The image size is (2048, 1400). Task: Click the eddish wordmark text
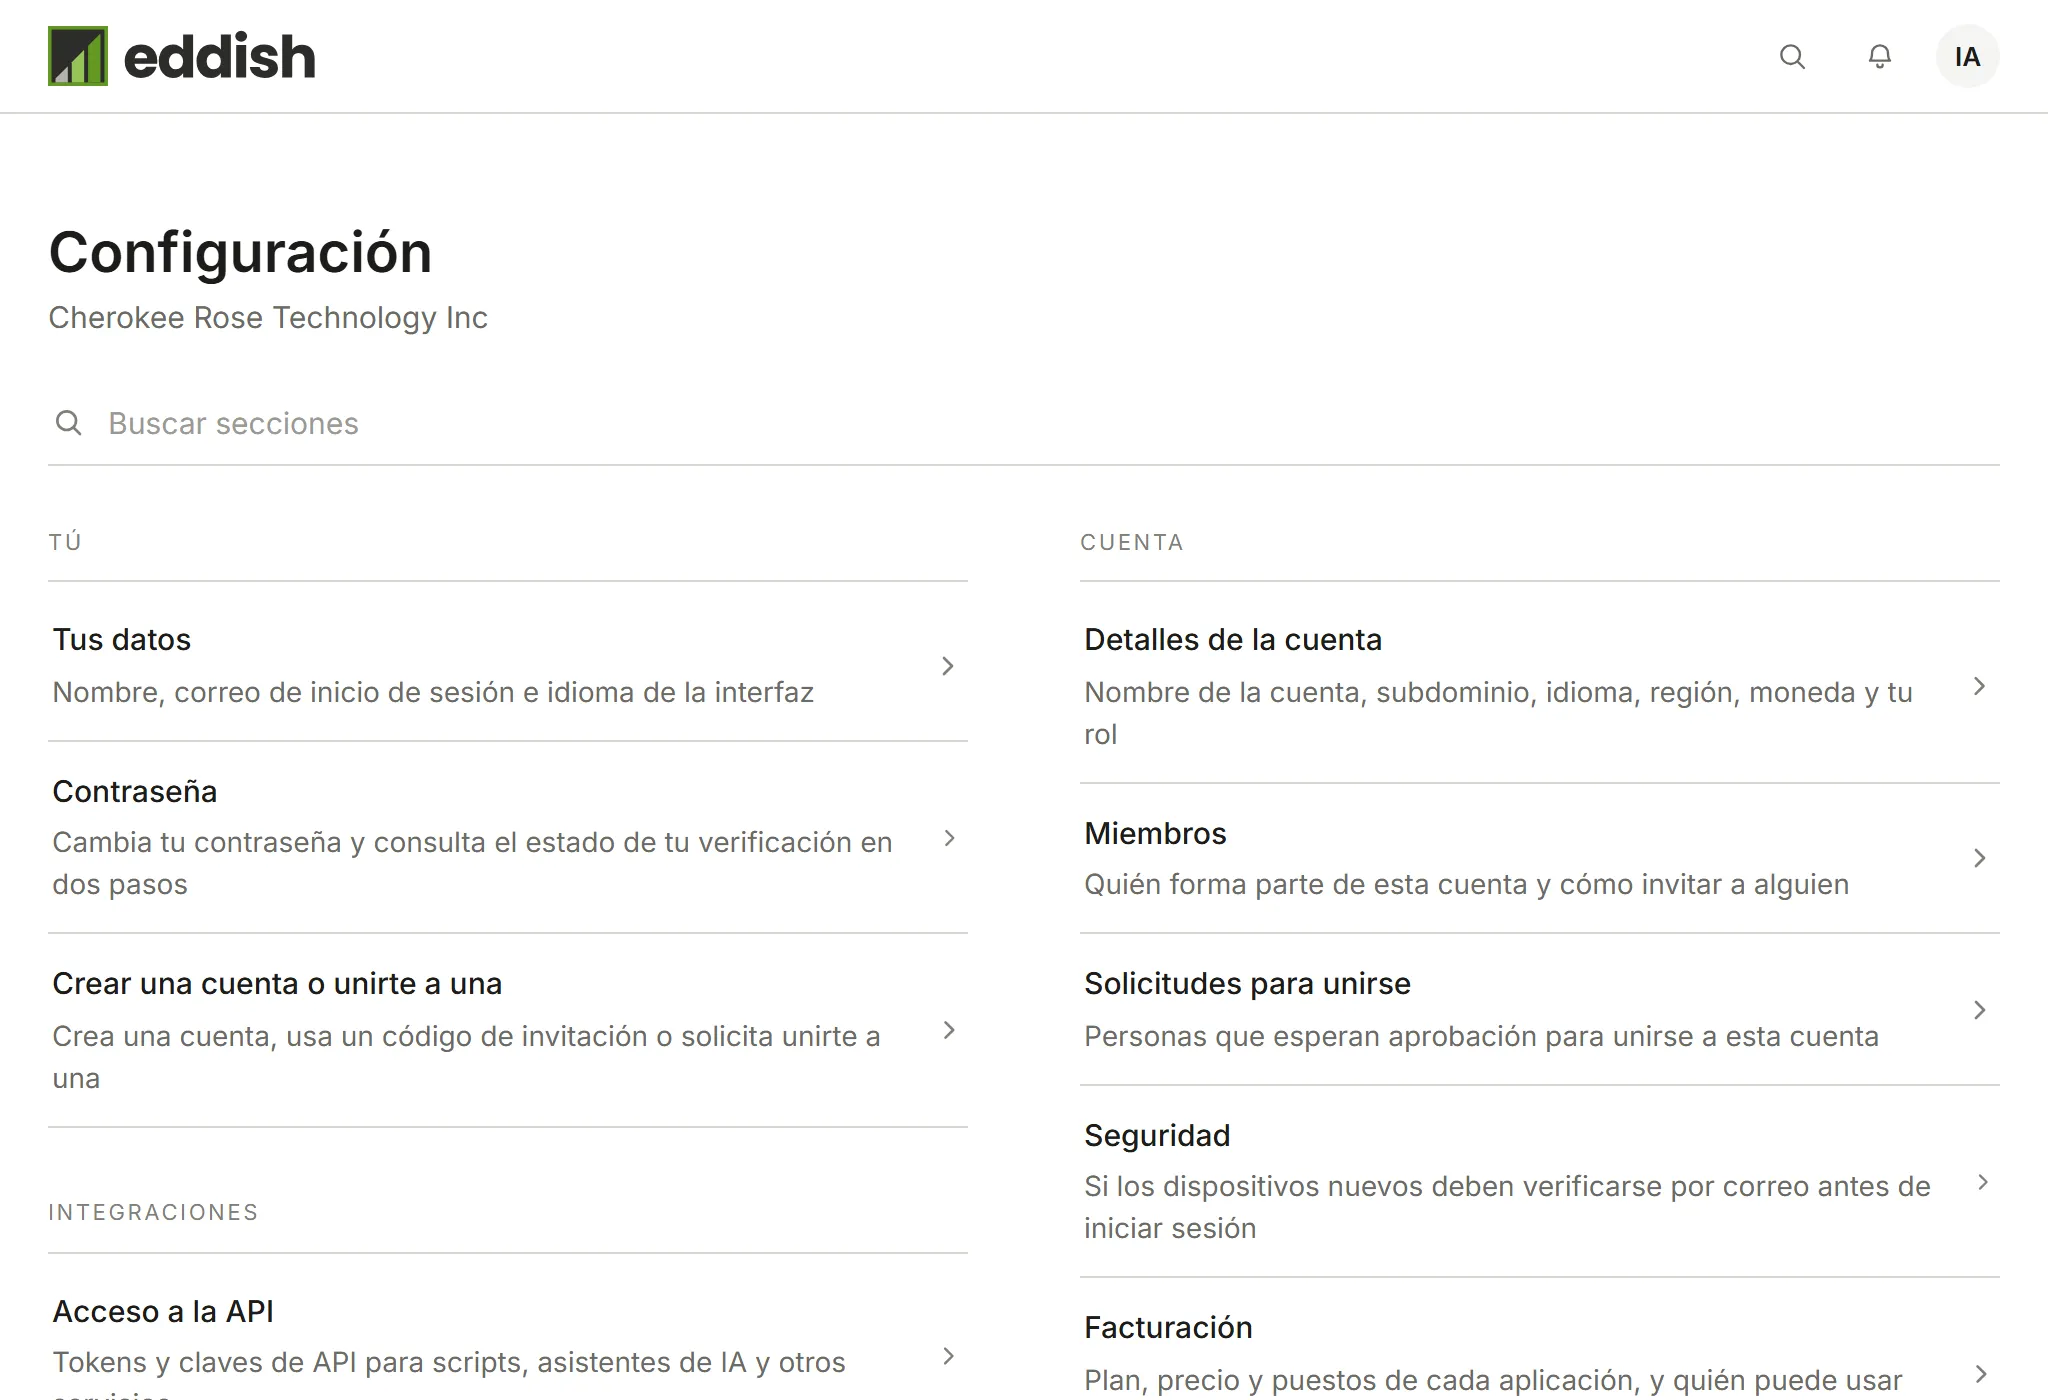[x=219, y=56]
